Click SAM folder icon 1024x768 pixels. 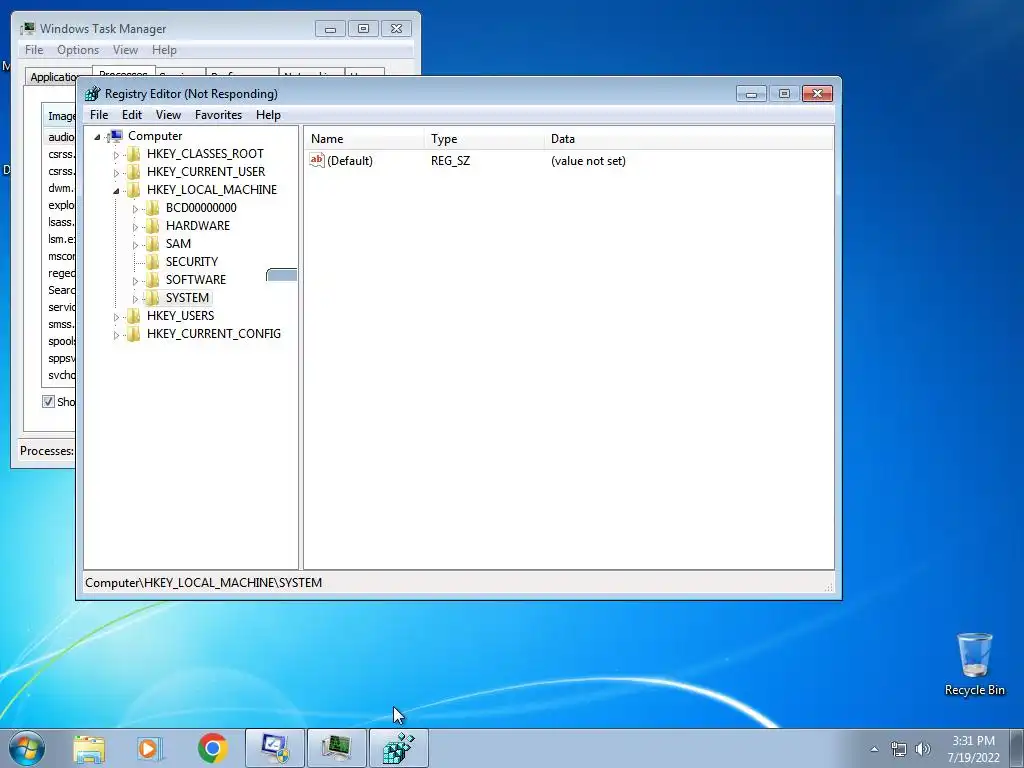[x=152, y=244]
